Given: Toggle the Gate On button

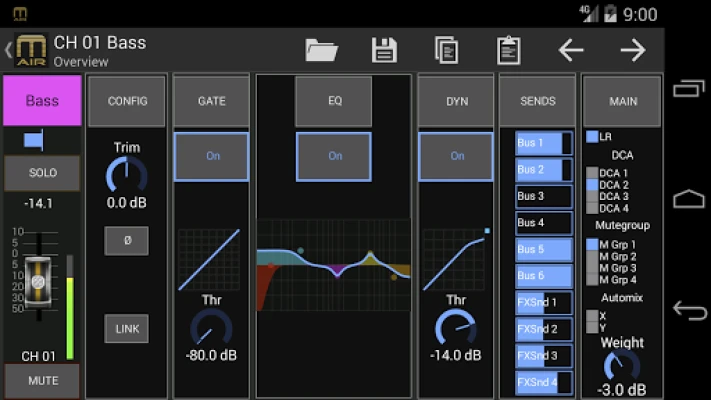Looking at the screenshot, I should 212,156.
